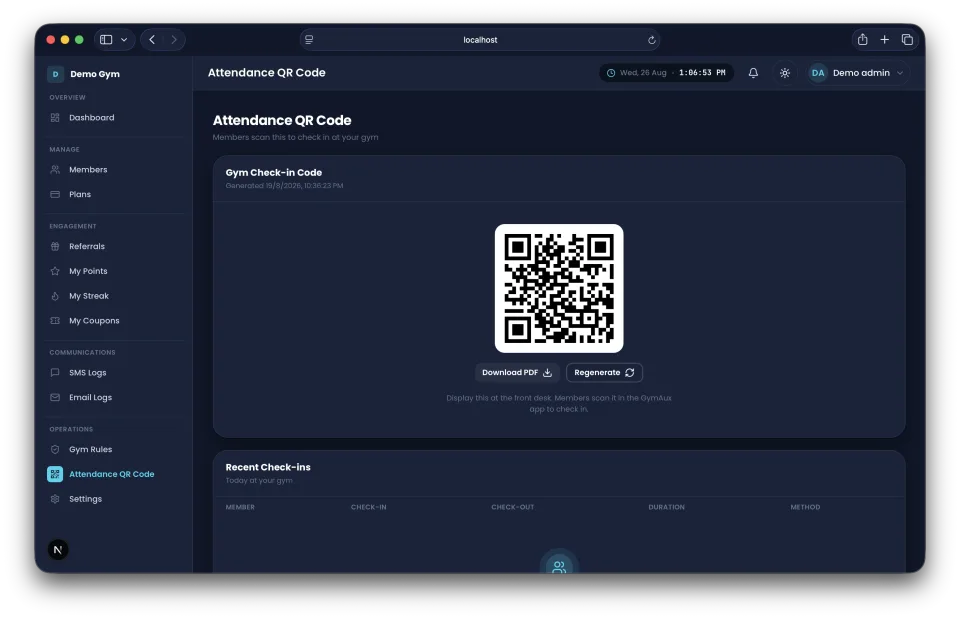Click the My Coupons ticket icon
960x619 pixels.
[x=55, y=320]
